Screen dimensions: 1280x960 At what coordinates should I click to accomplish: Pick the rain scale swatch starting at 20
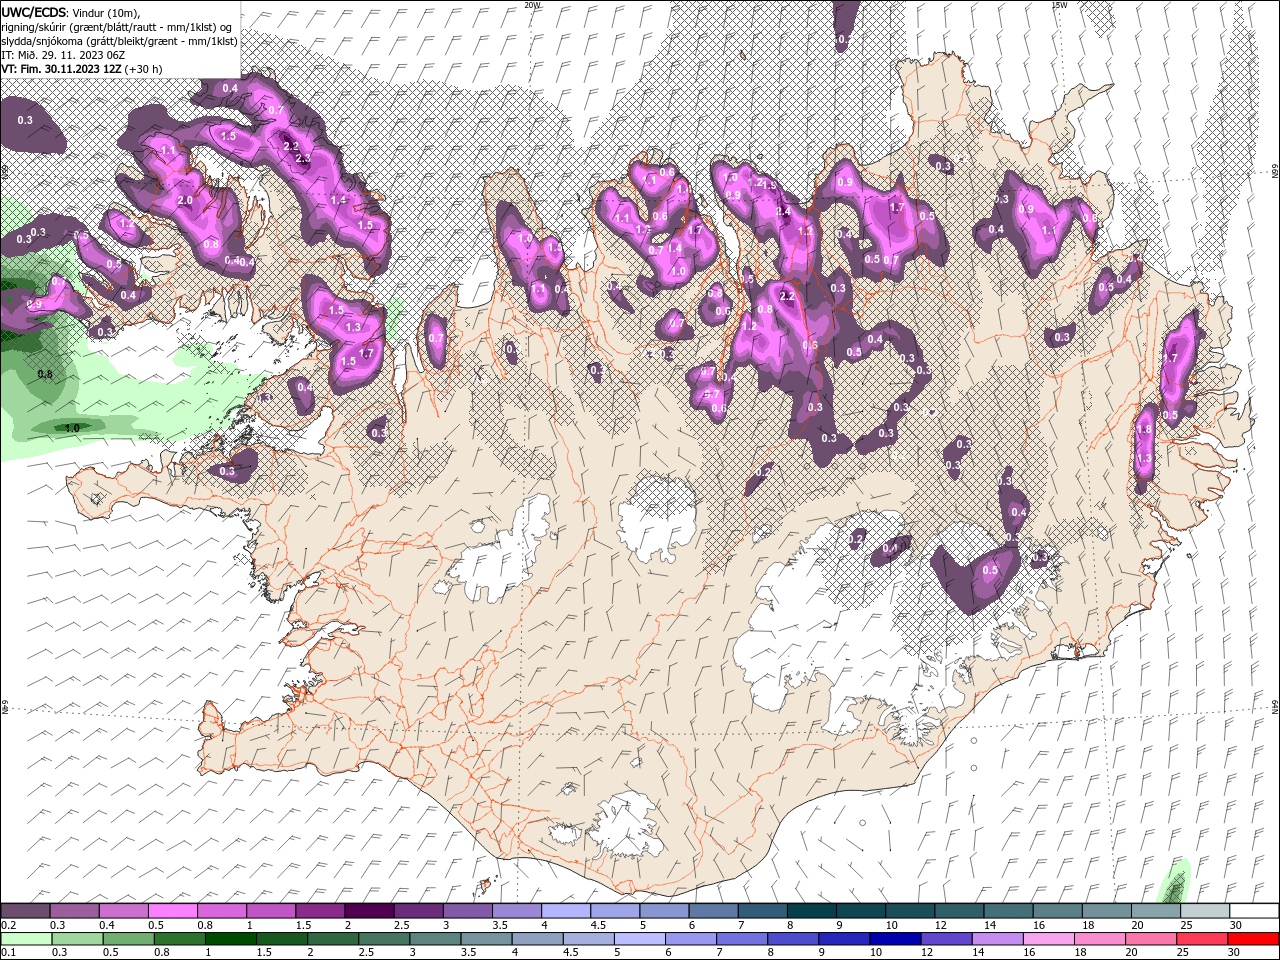click(x=1151, y=939)
